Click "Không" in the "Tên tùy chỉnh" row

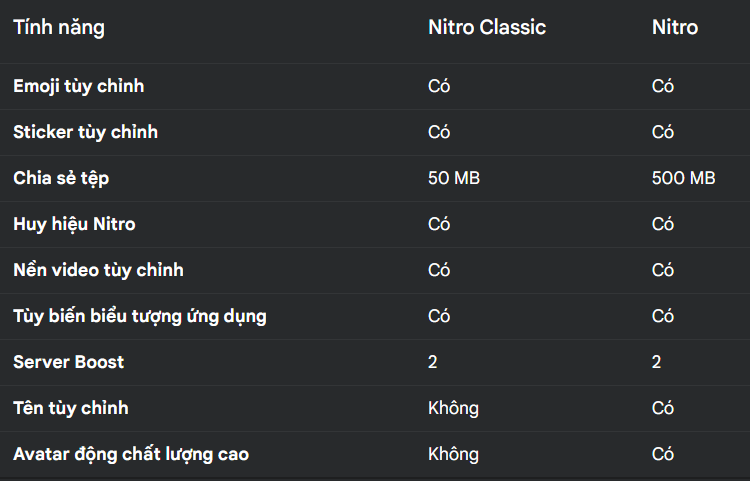[453, 408]
